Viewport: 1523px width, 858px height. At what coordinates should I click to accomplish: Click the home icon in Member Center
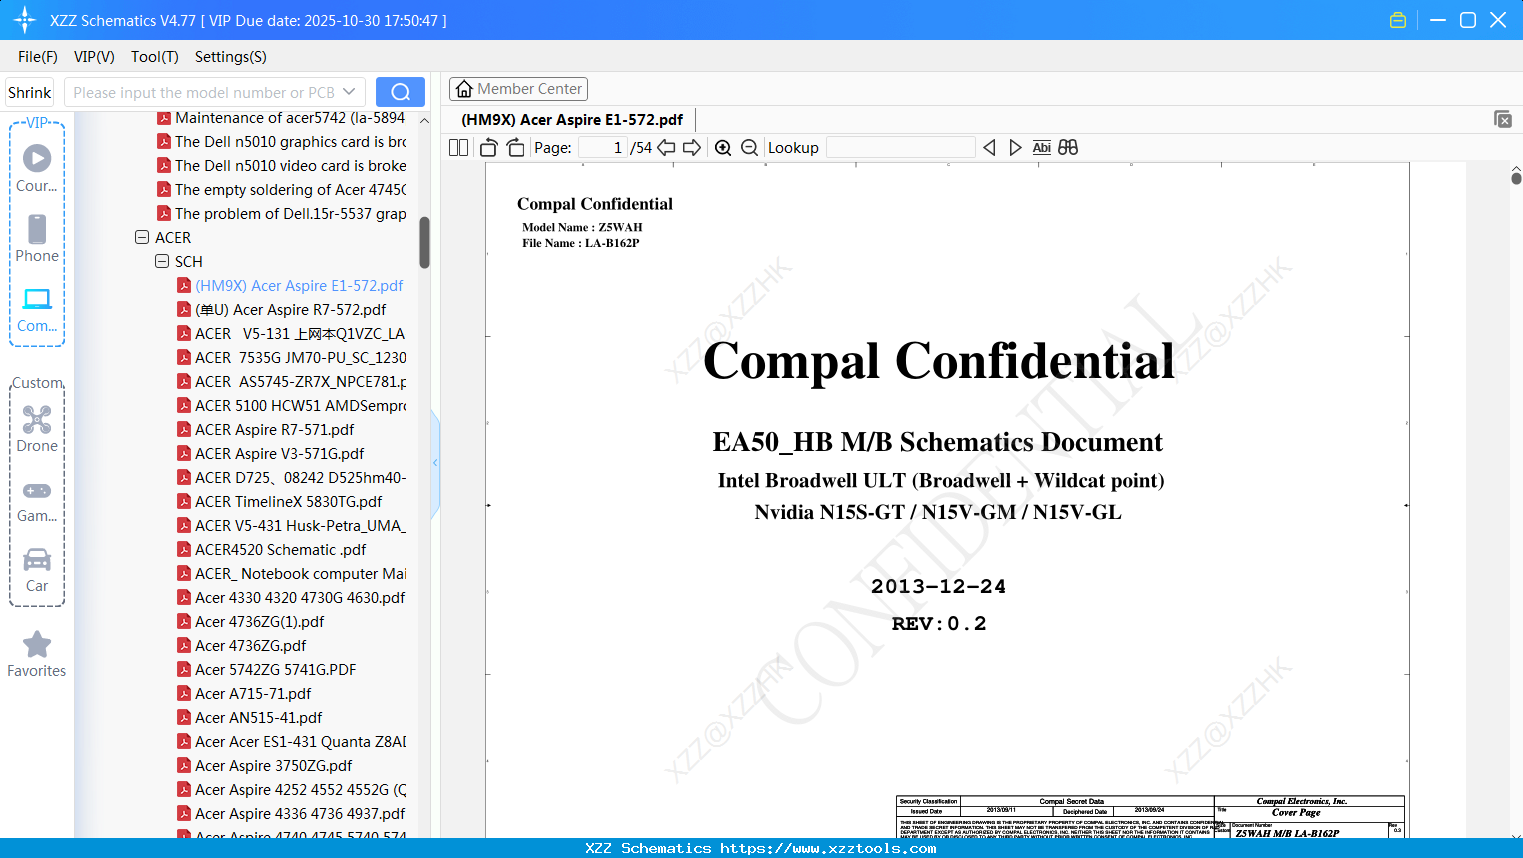(x=464, y=89)
